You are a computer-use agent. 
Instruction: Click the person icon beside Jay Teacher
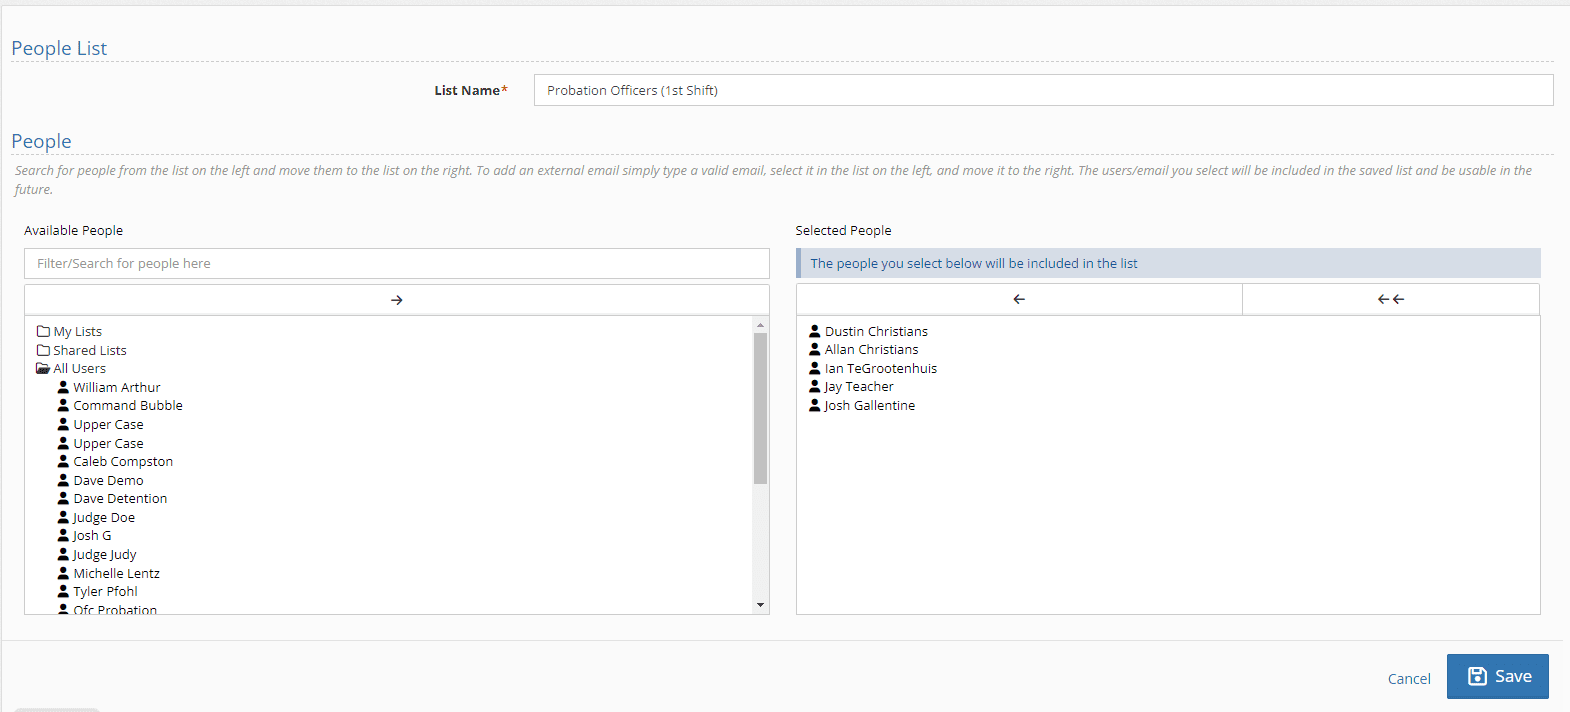[815, 386]
